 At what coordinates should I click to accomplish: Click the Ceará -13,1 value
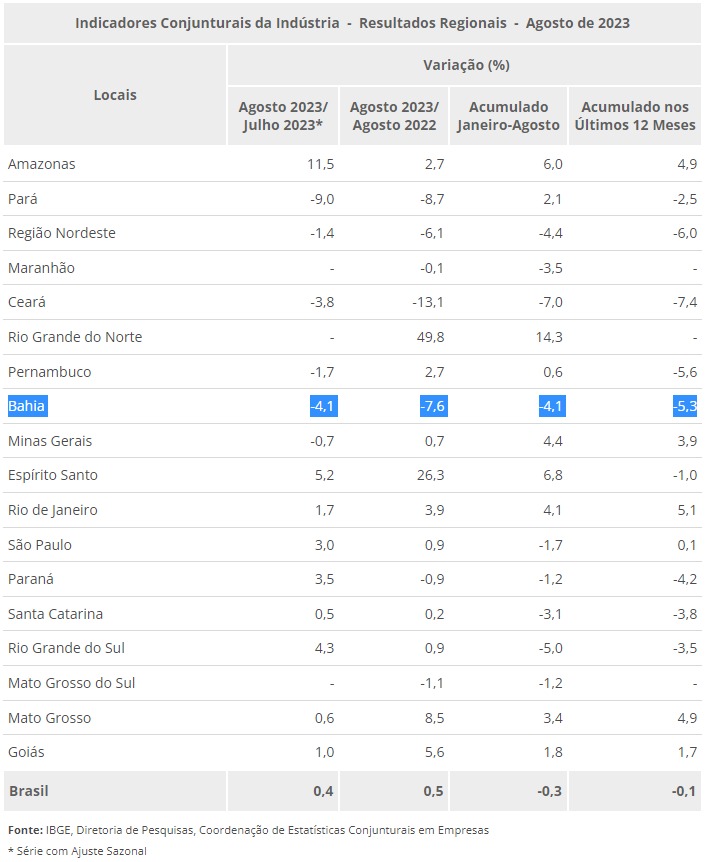coord(428,302)
